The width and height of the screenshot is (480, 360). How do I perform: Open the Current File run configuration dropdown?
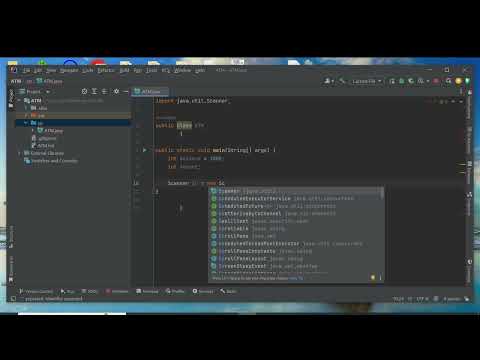367,81
